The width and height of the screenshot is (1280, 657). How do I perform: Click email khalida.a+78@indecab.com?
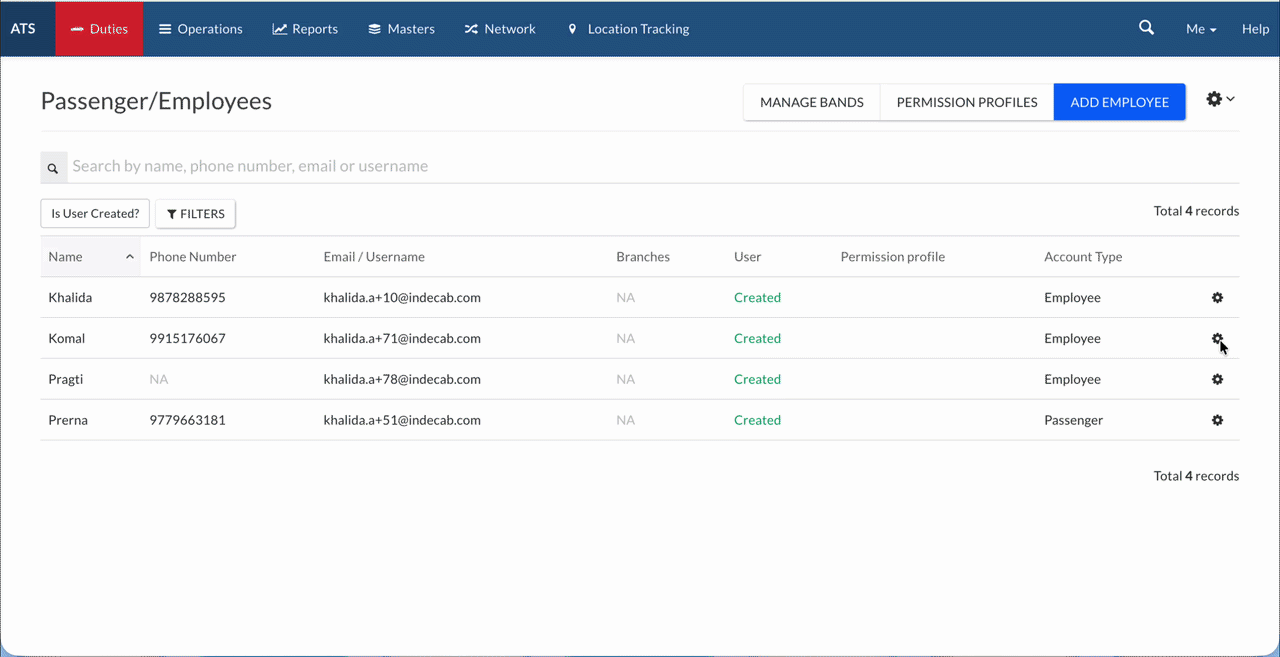pos(402,380)
